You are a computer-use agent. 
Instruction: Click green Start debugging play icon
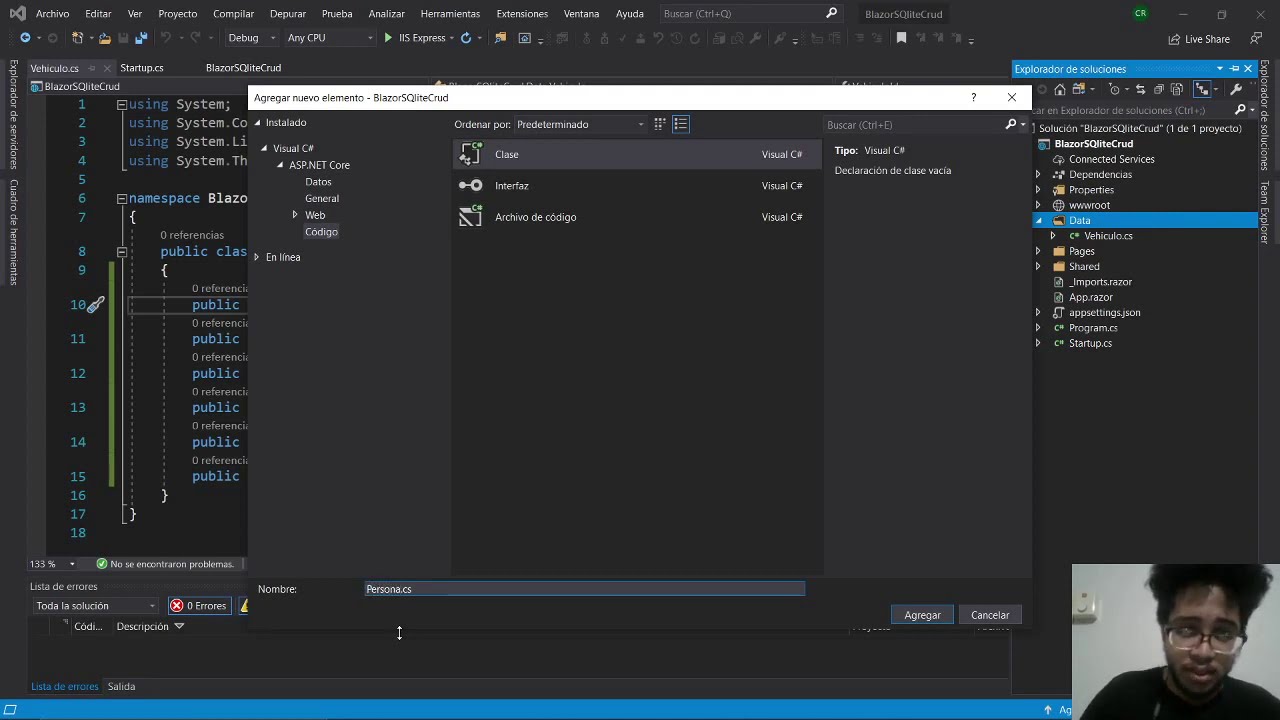pyautogui.click(x=388, y=38)
